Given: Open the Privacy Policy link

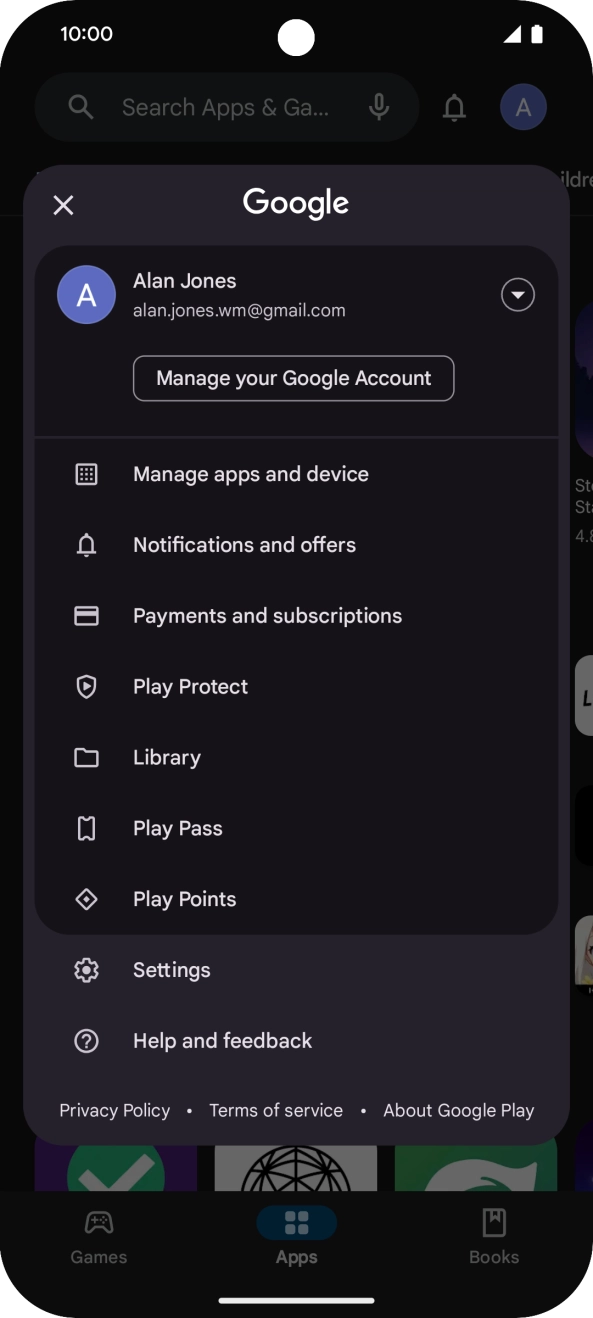Looking at the screenshot, I should 115,1110.
